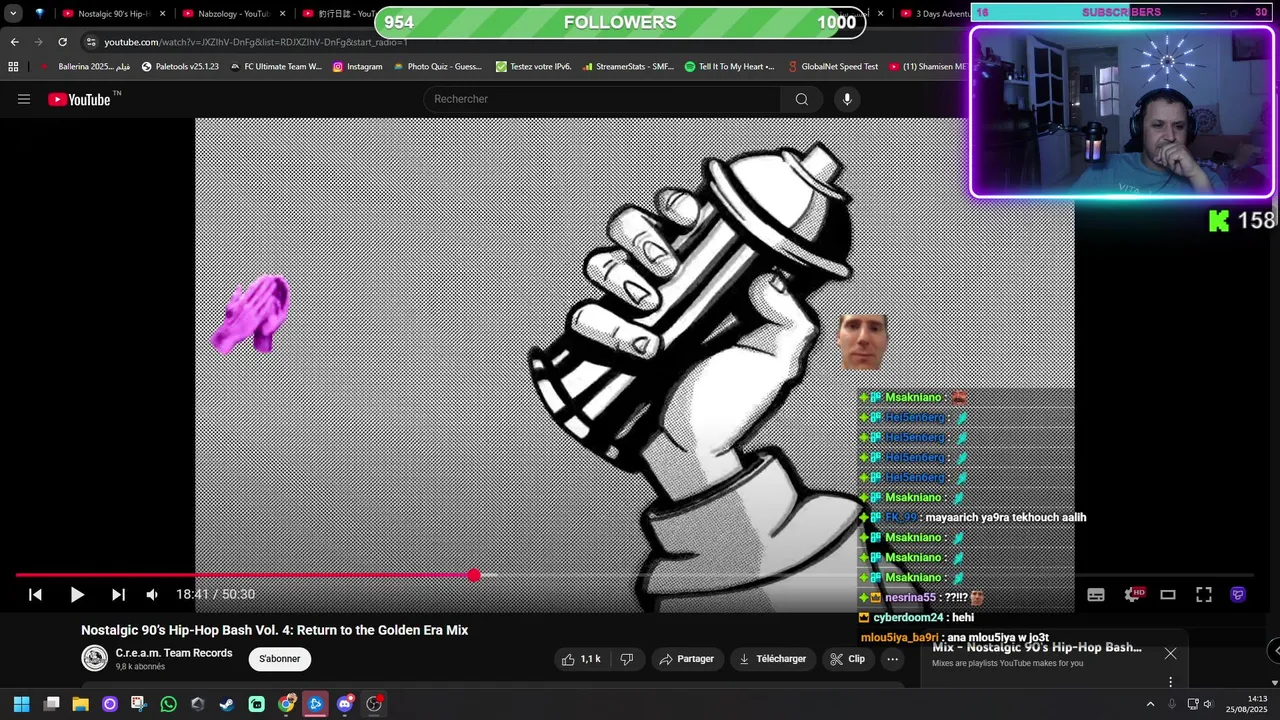Create a clip with Clip button

click(x=847, y=659)
